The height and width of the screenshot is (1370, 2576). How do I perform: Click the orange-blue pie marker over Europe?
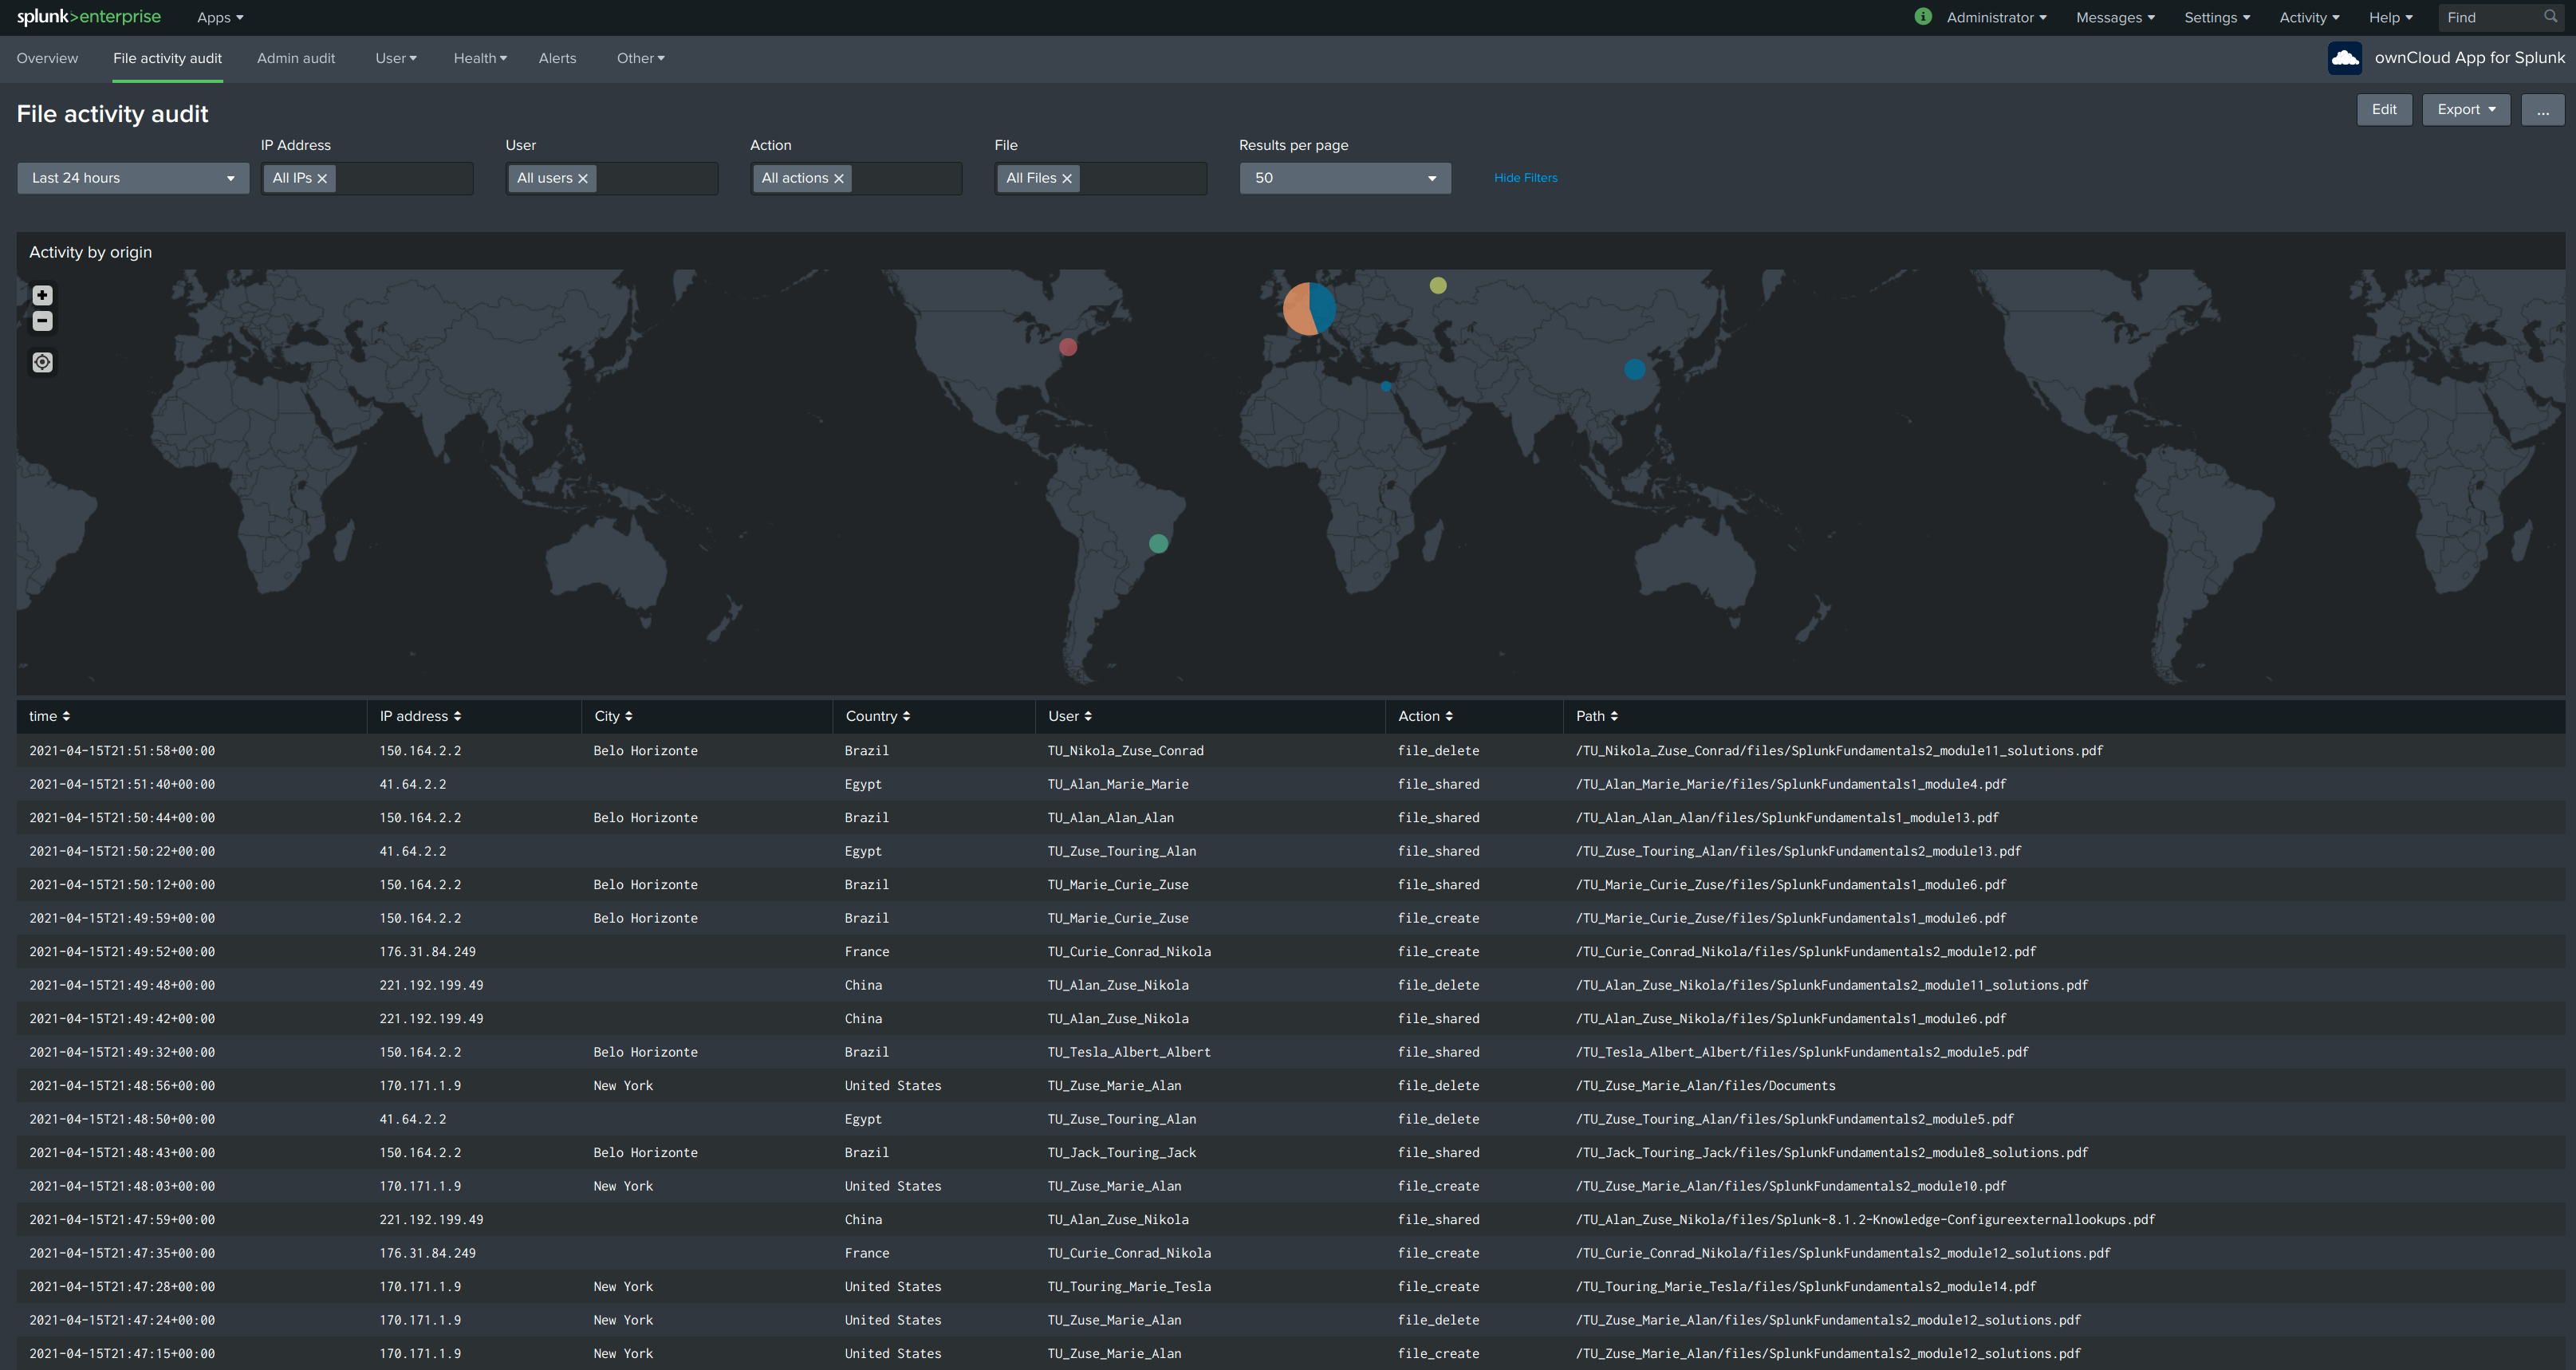pyautogui.click(x=1309, y=308)
